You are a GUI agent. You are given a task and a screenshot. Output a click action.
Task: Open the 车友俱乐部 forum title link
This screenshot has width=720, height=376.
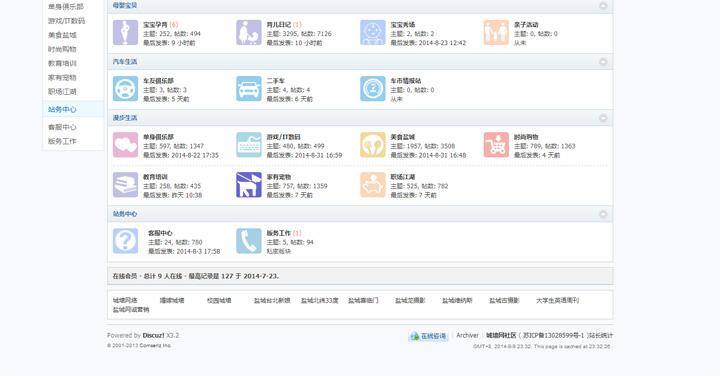tap(158, 81)
